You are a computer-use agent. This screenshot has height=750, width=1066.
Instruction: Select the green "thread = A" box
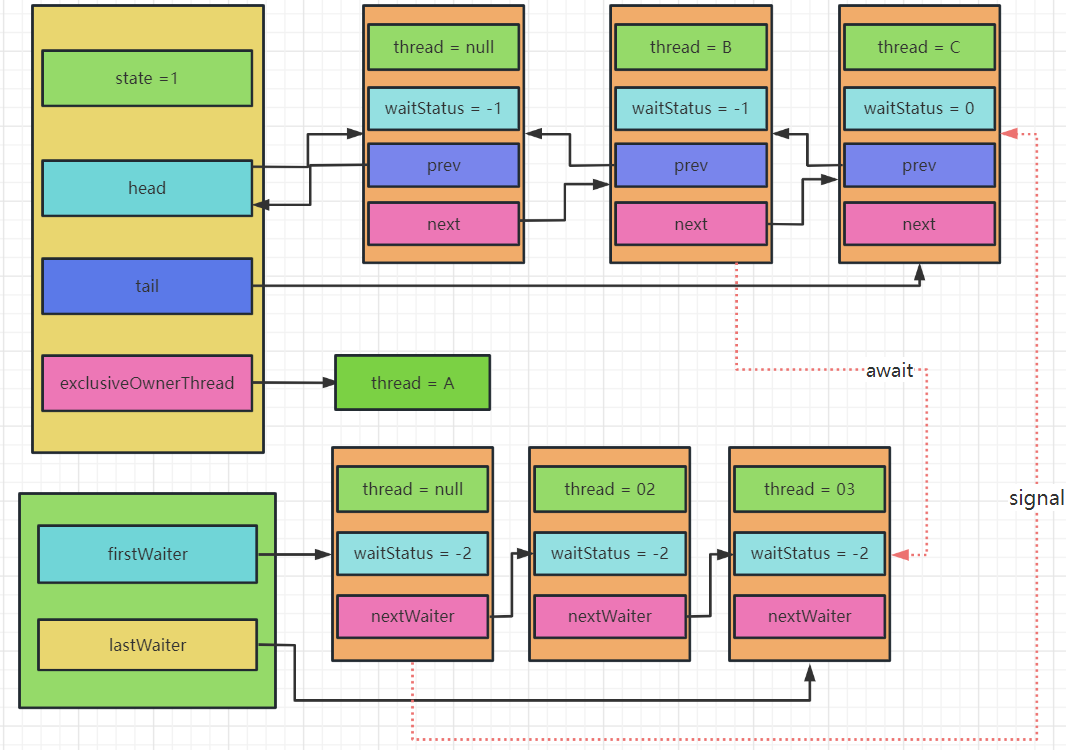pyautogui.click(x=412, y=383)
